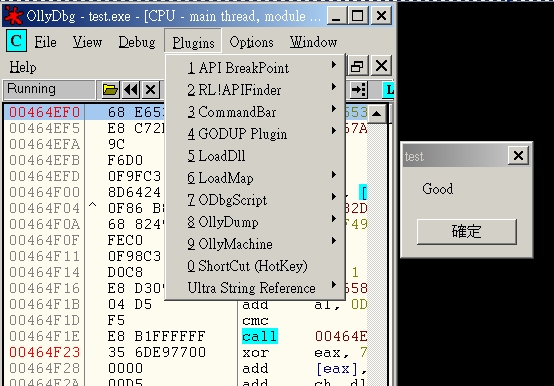Click the Good message text in dialog
554x386 pixels.
tap(437, 189)
